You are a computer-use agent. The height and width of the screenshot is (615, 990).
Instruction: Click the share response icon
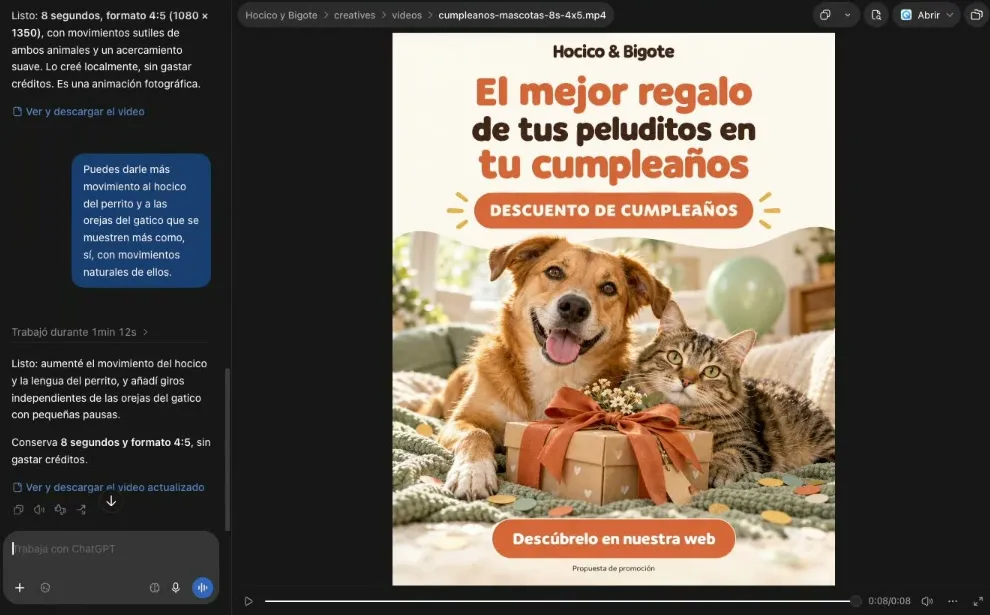[81, 510]
